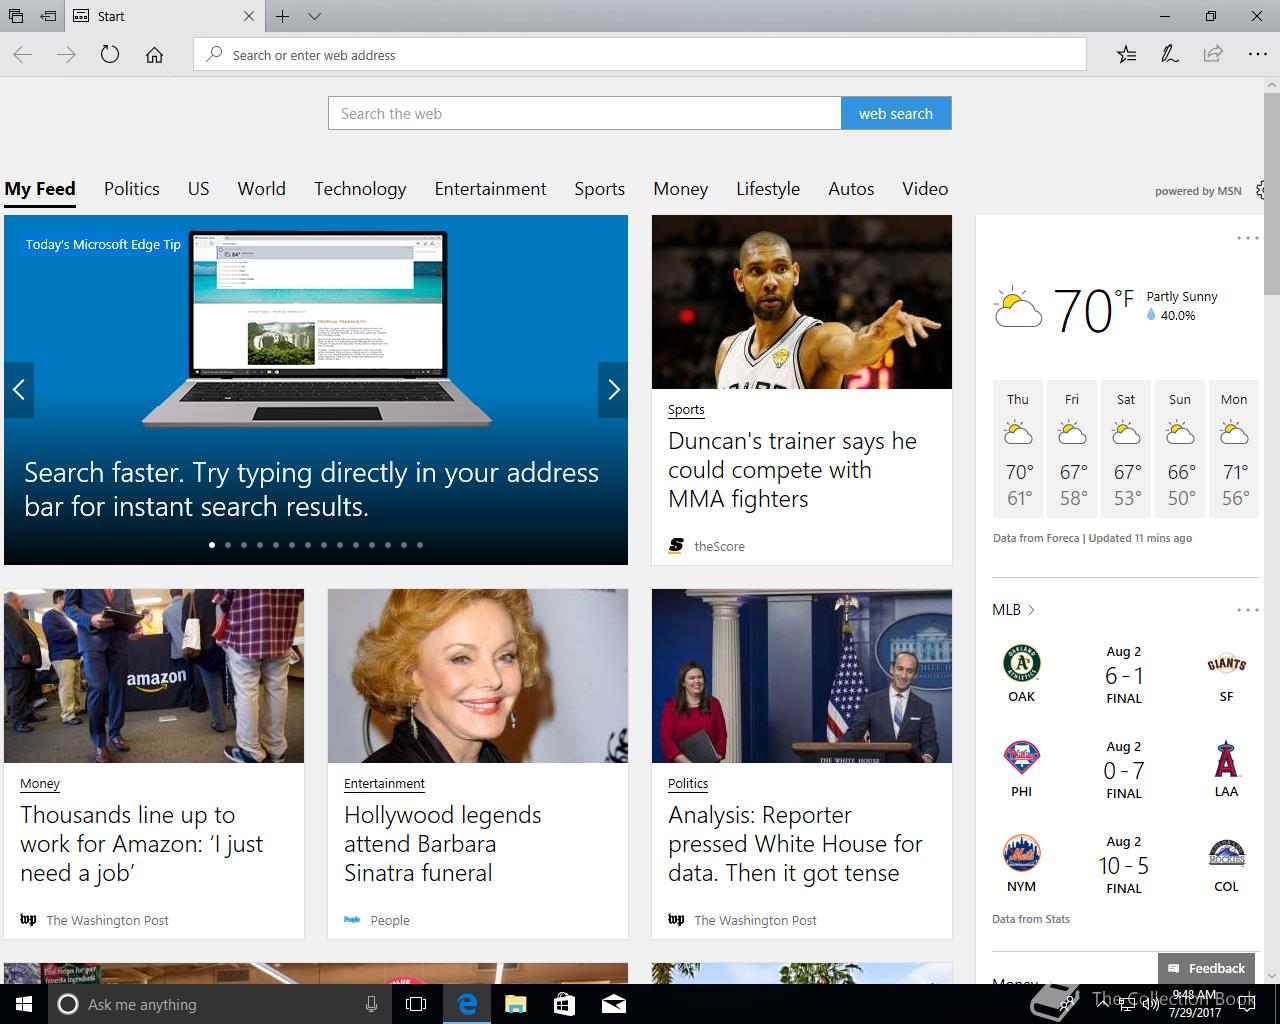
Task: Click the Sports category label on Duncan card
Action: tap(686, 409)
